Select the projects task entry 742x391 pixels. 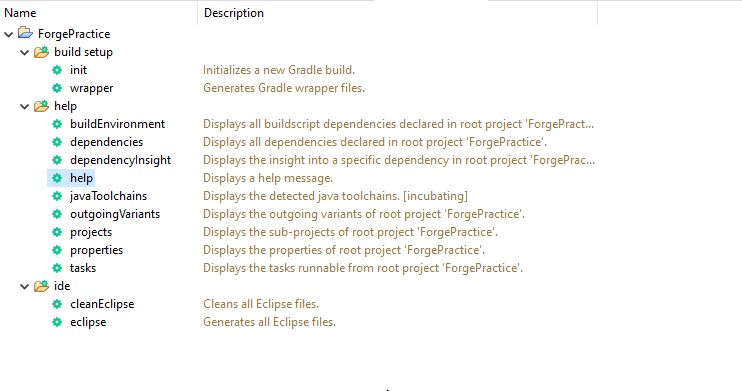[x=91, y=232]
